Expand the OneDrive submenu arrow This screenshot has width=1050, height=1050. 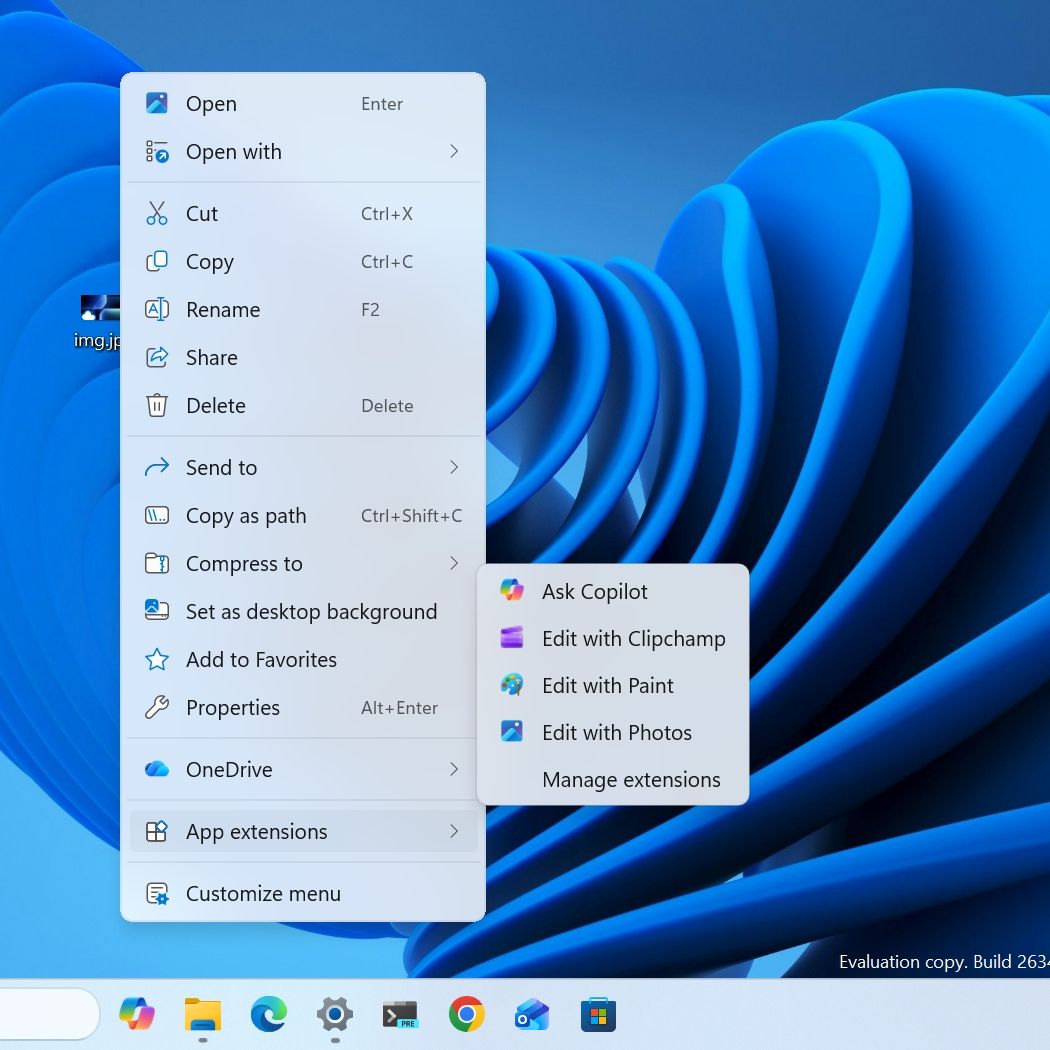454,769
